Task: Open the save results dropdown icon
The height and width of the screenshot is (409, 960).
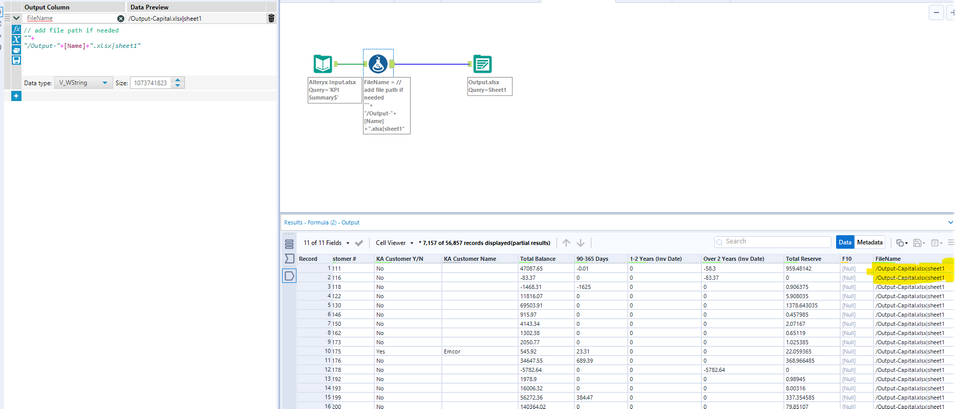Action: pos(919,242)
